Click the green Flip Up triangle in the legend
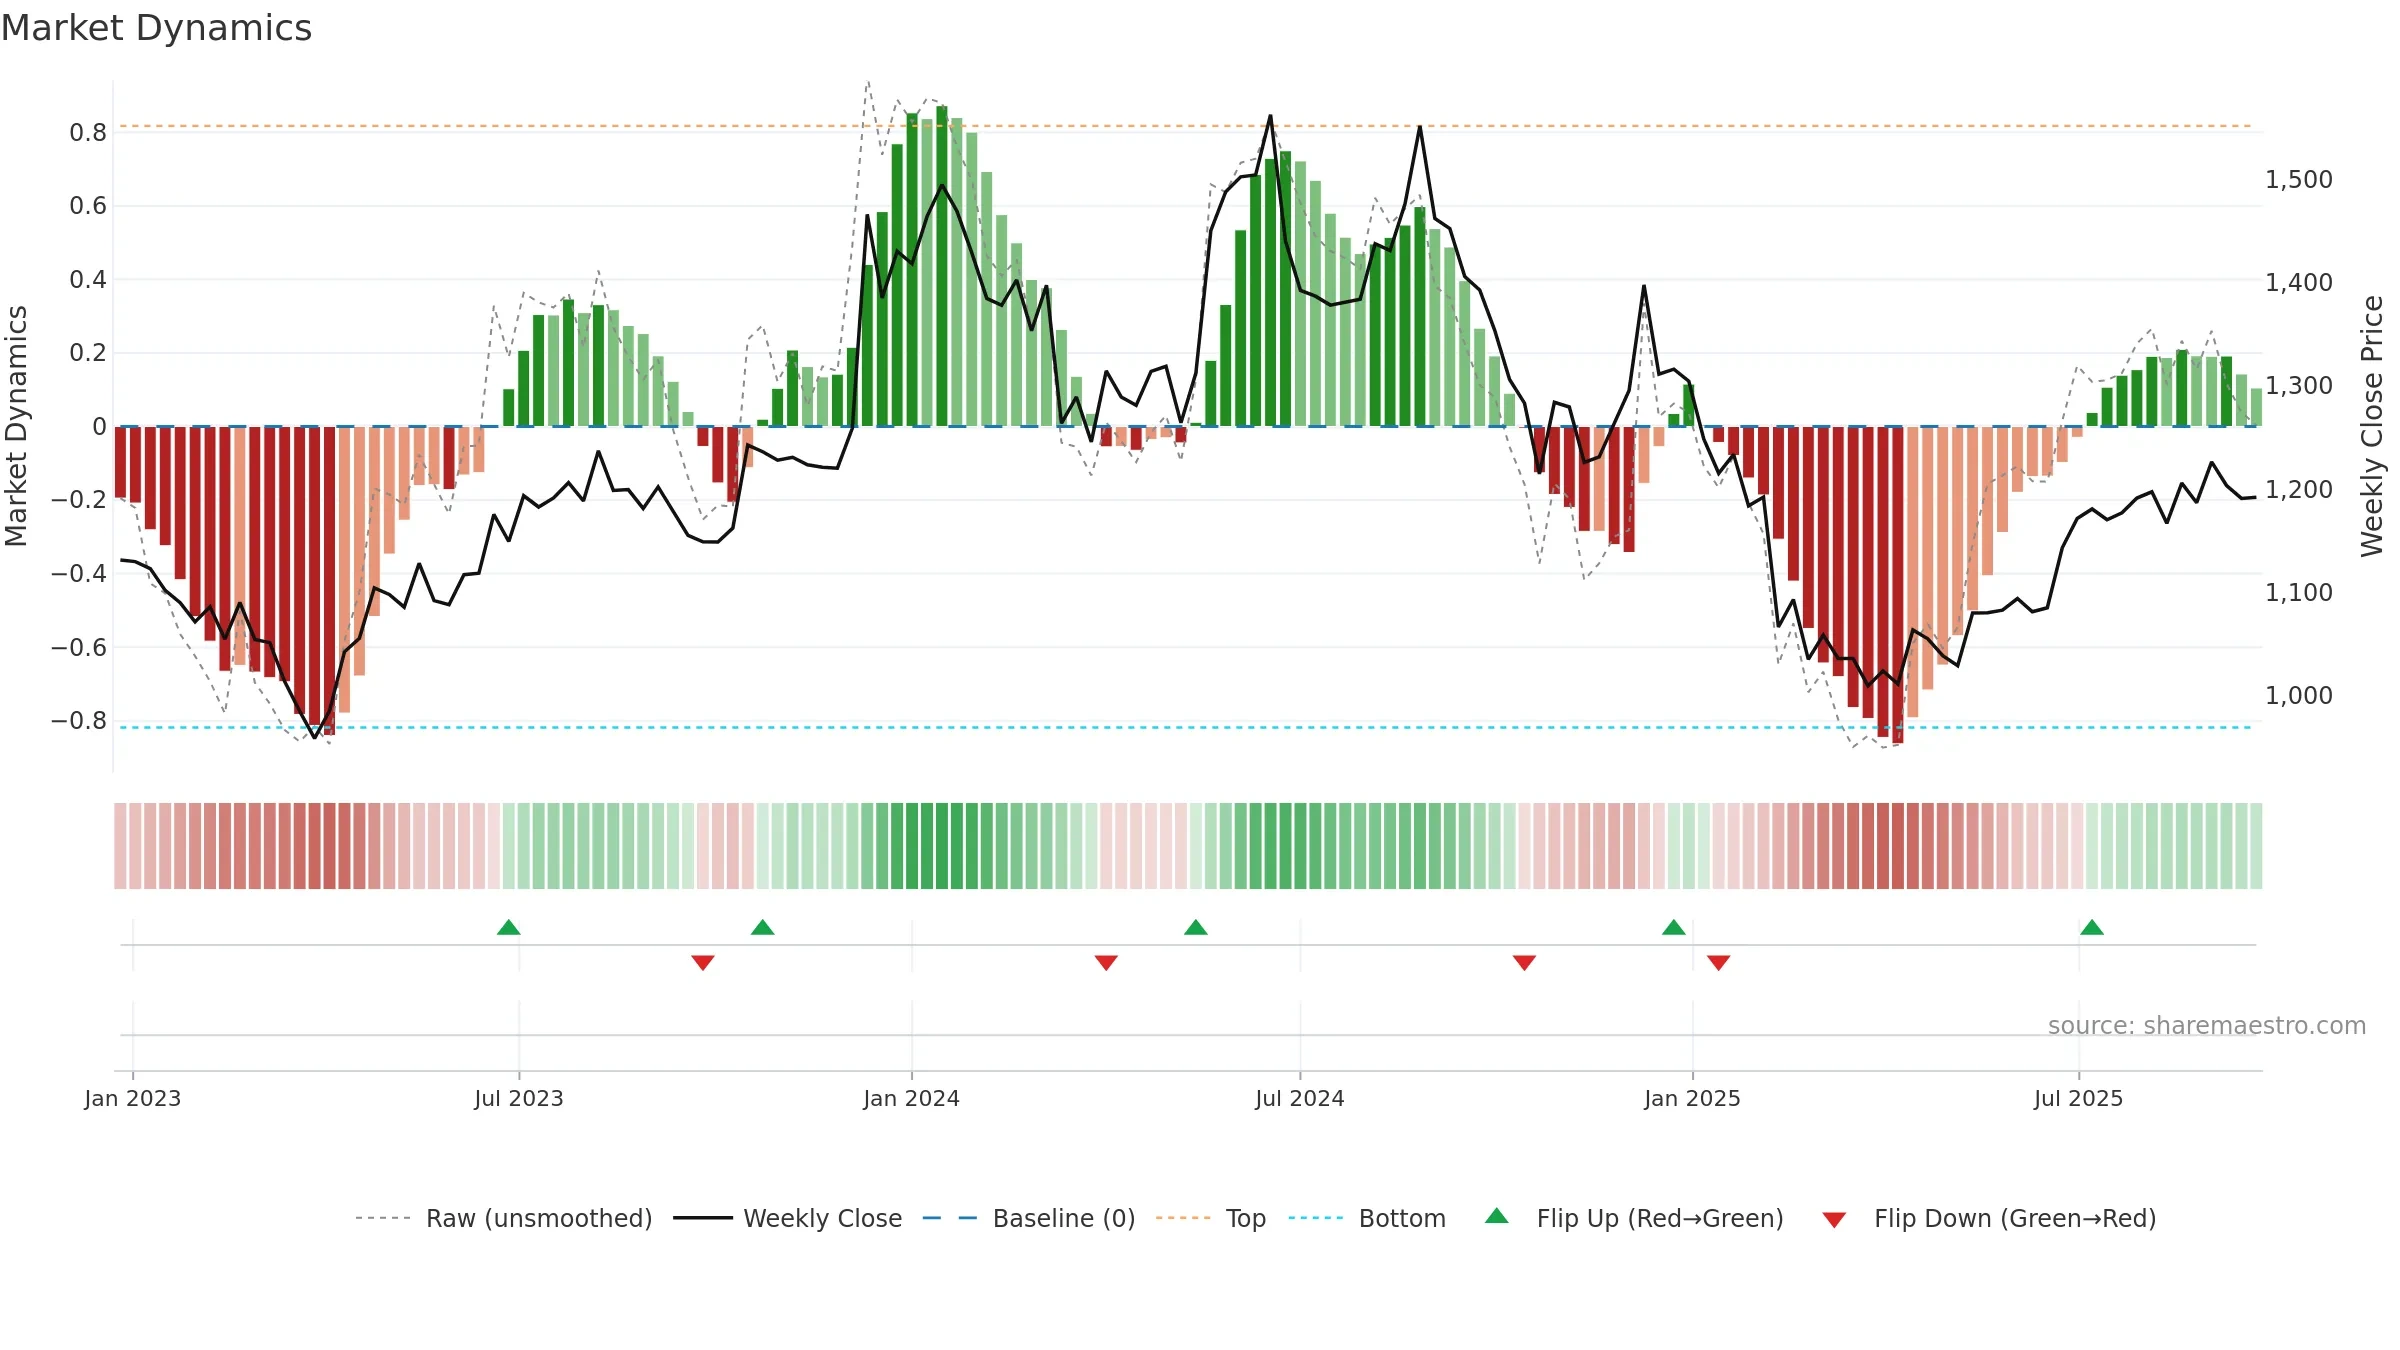The width and height of the screenshot is (2400, 1350). 1497,1216
